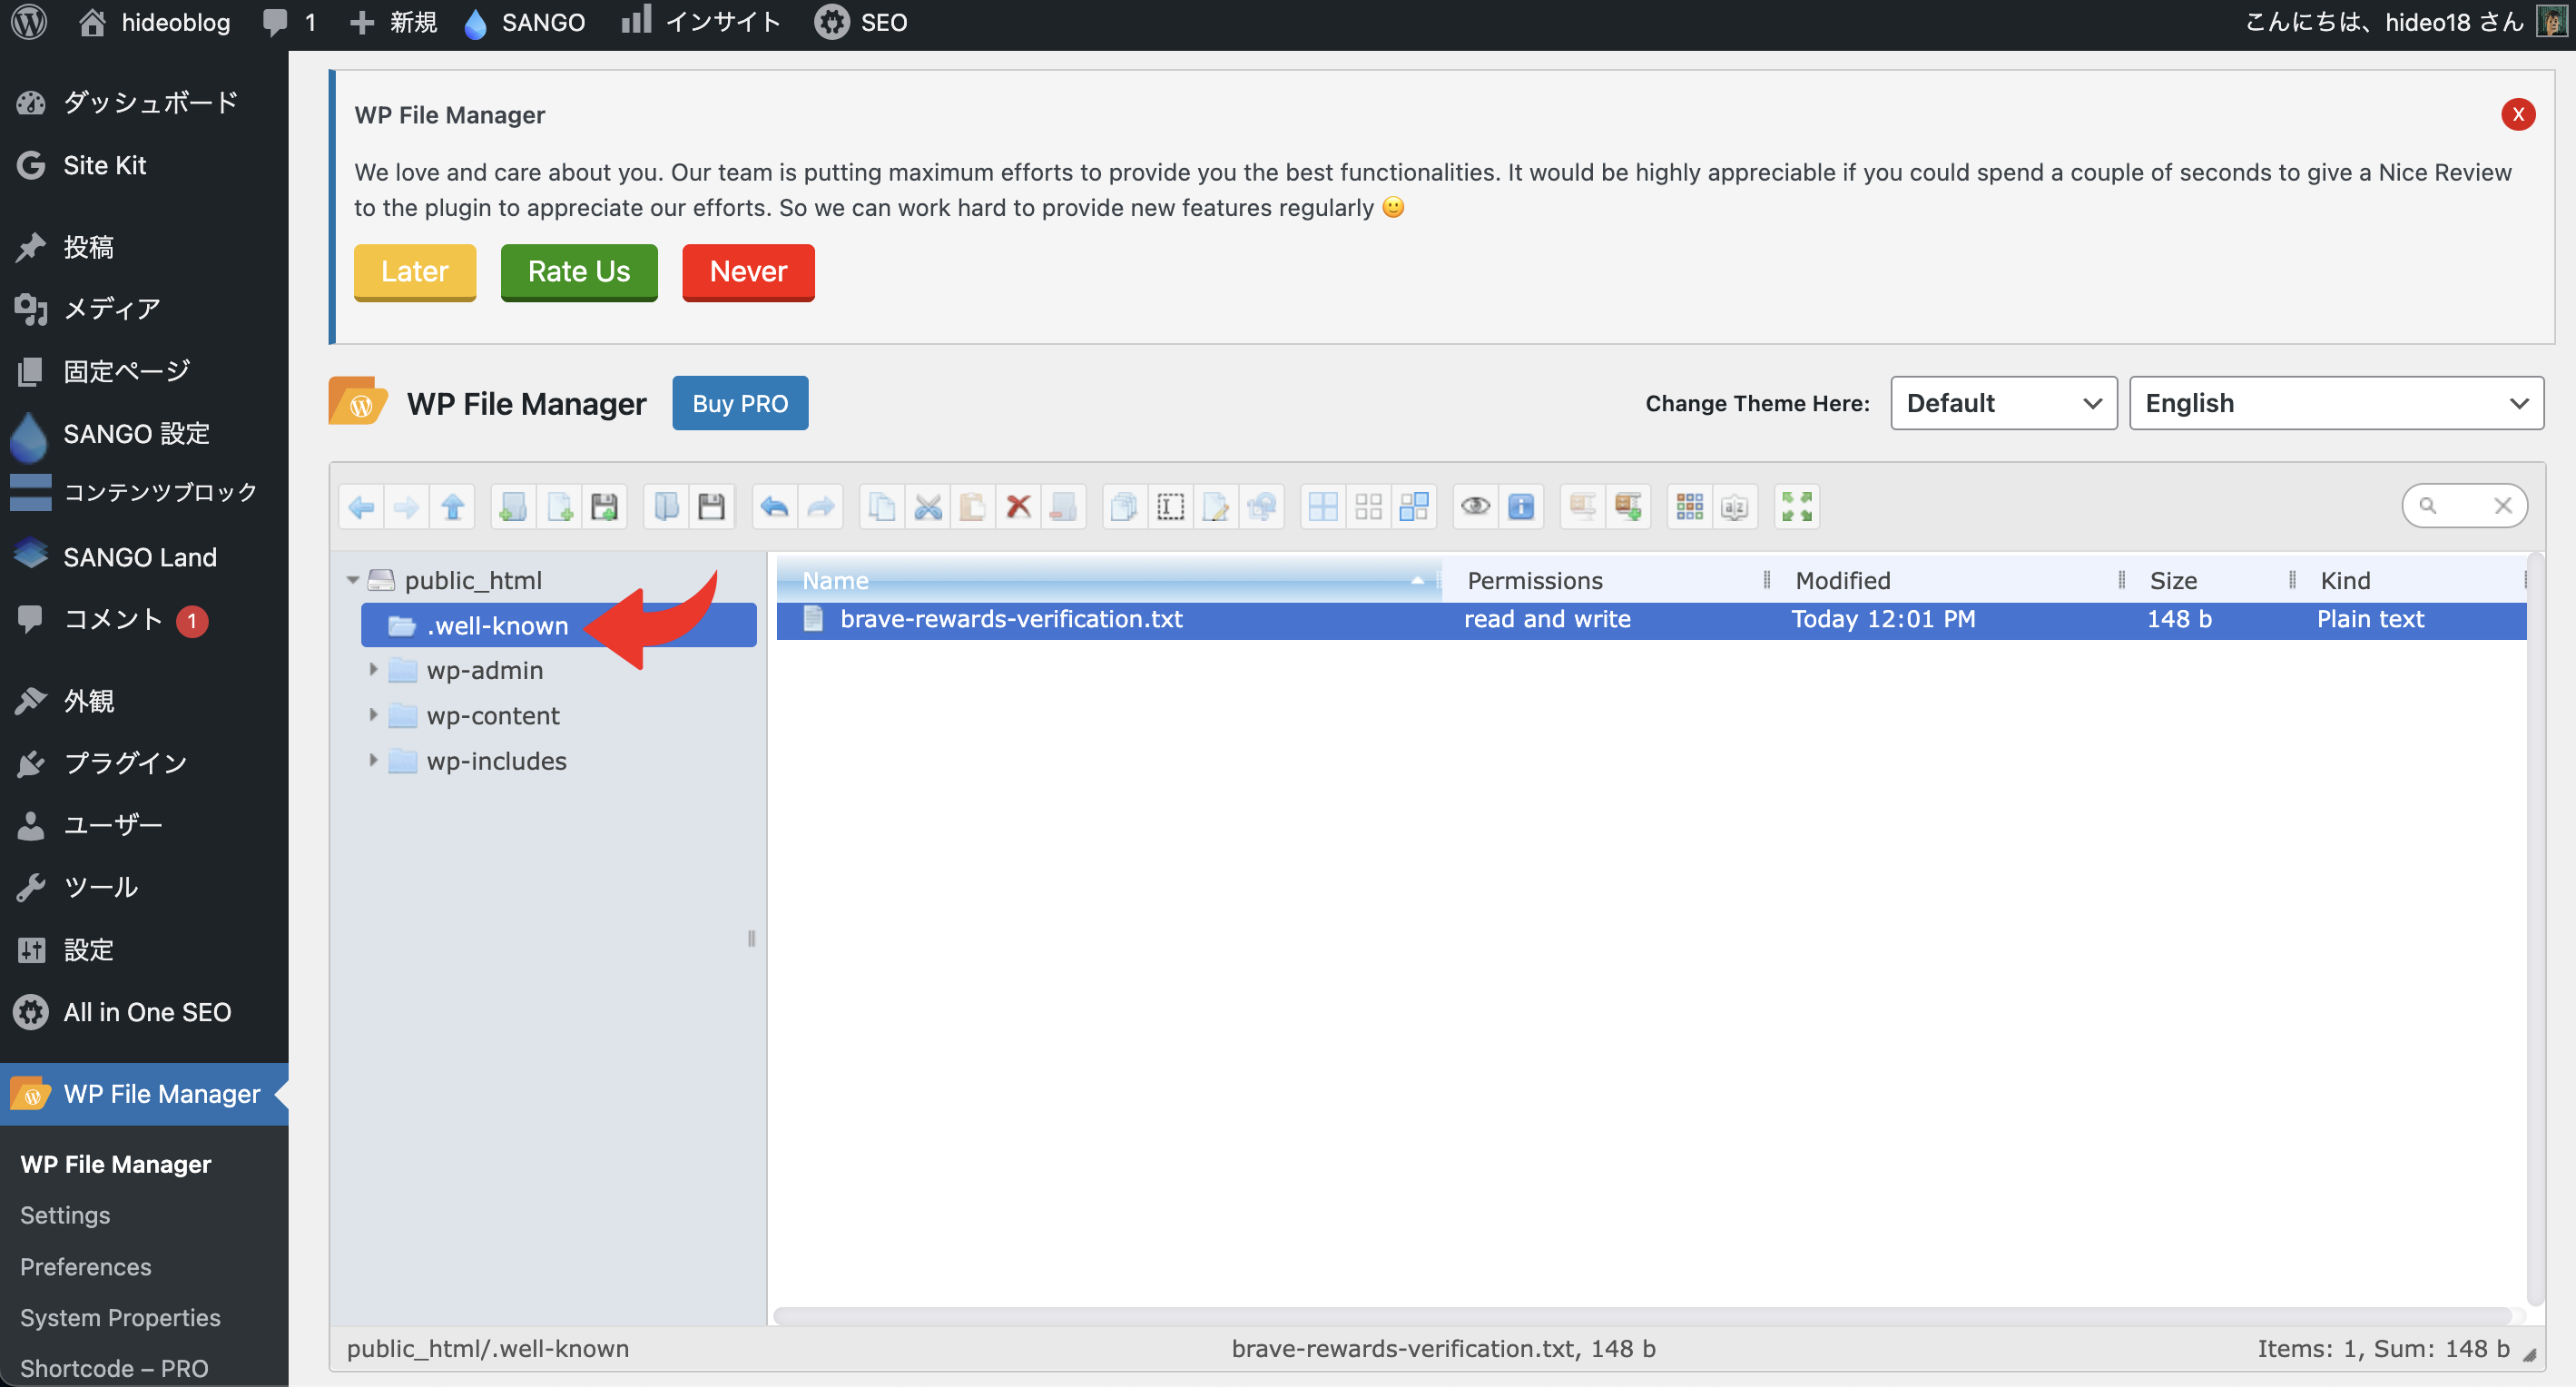Click the Back arrow in file manager toolbar
The height and width of the screenshot is (1387, 2576).
362,507
